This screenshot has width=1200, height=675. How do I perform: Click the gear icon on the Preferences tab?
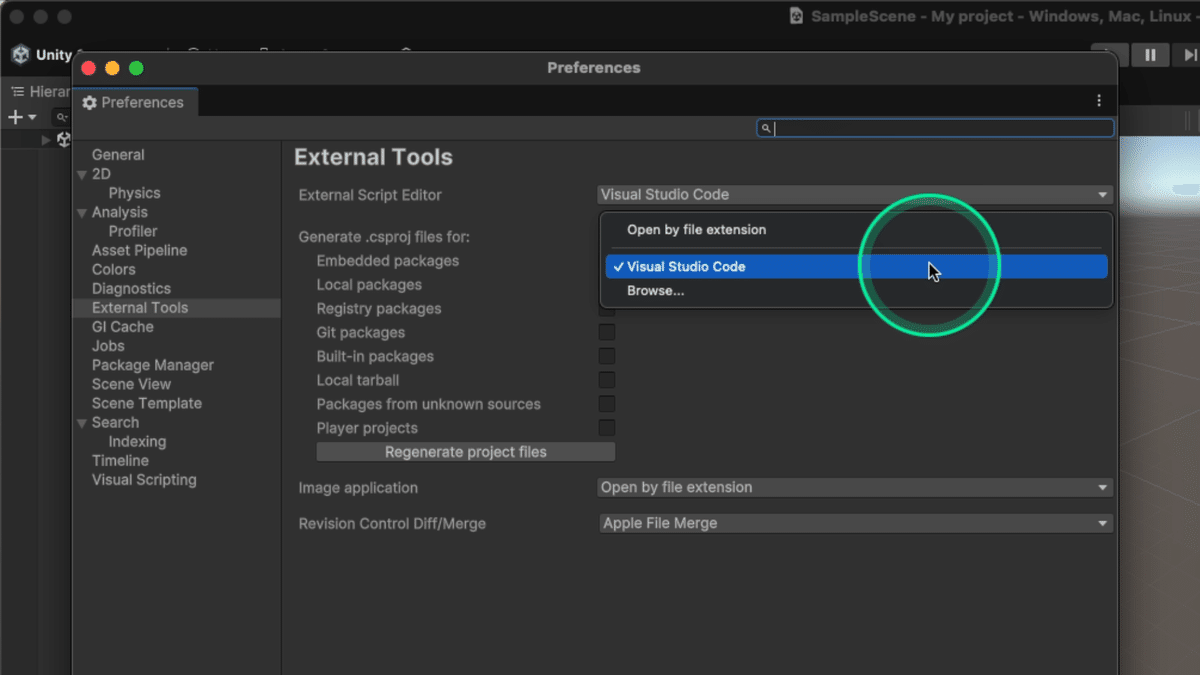pos(89,103)
